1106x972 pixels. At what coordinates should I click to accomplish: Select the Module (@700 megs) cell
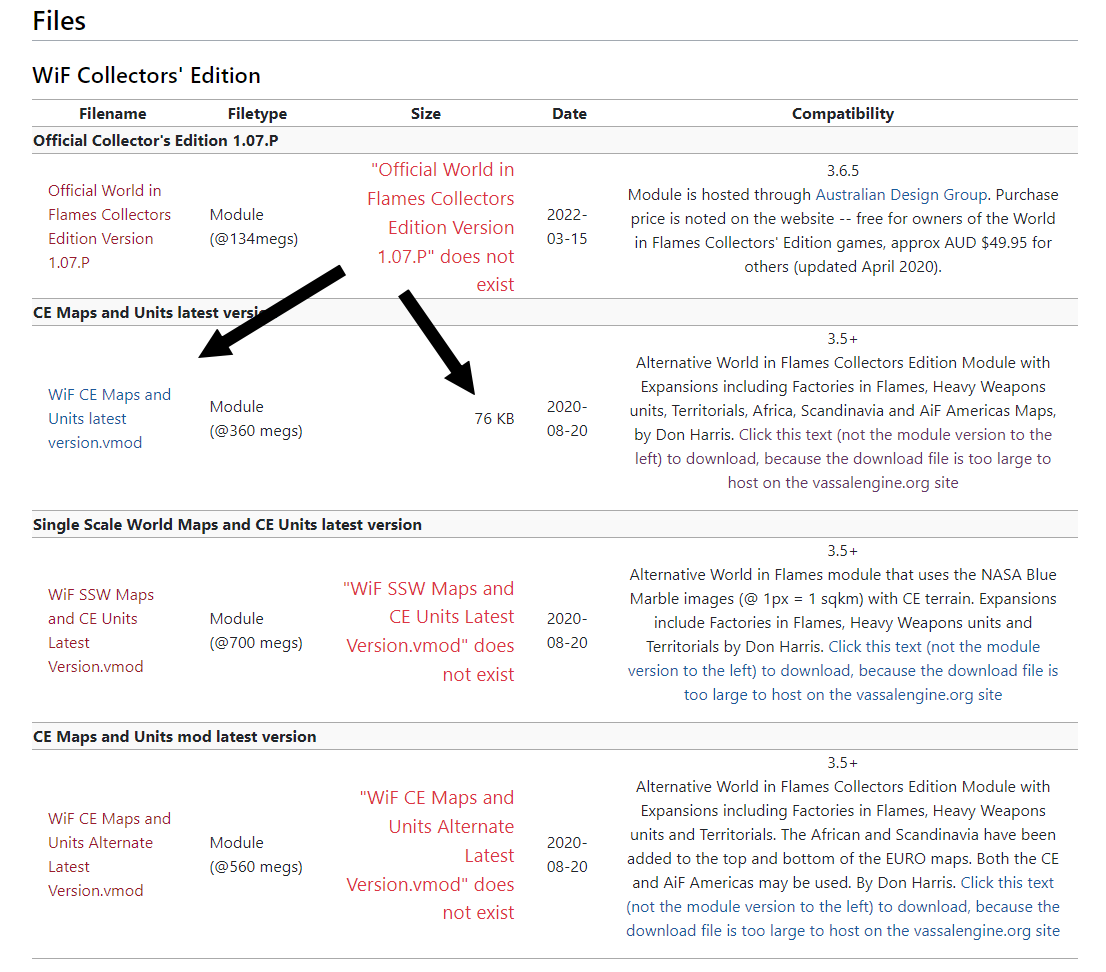click(256, 631)
